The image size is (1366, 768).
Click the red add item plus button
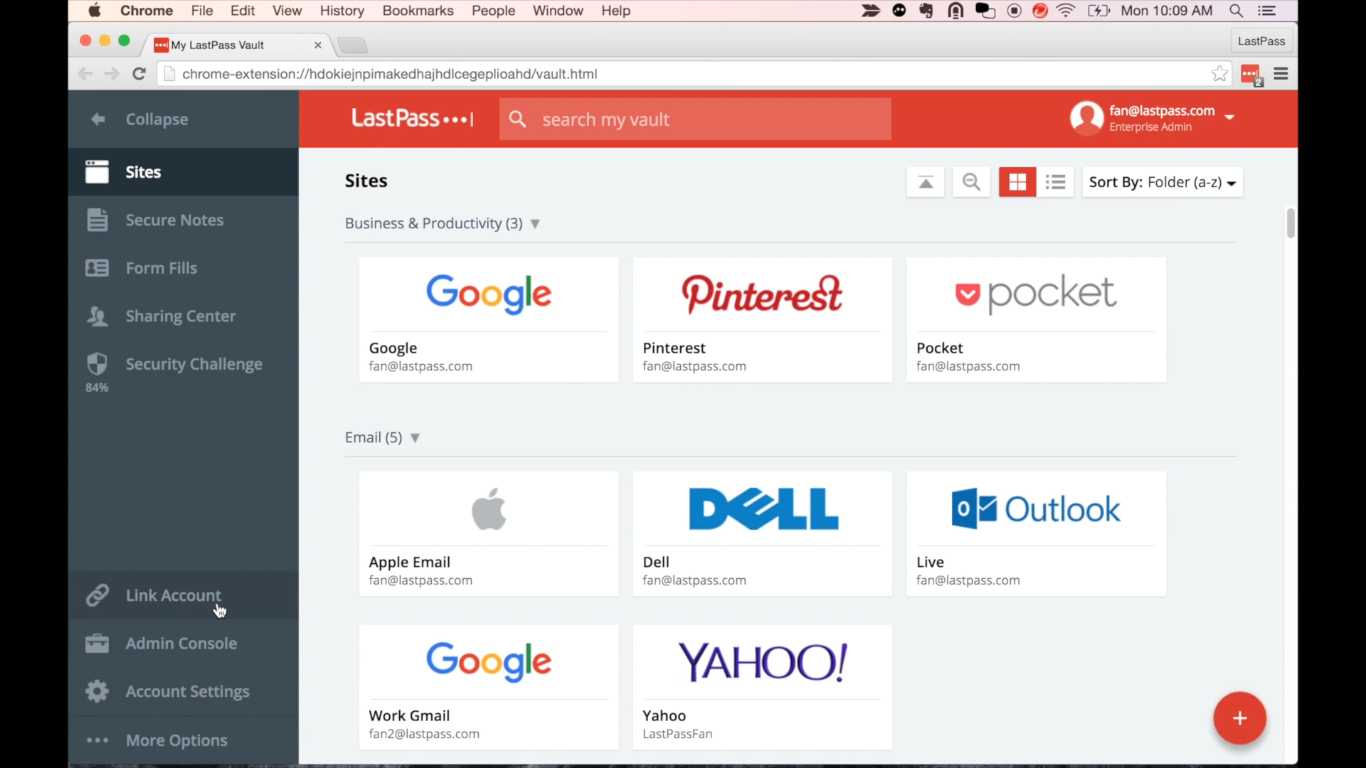click(x=1239, y=718)
